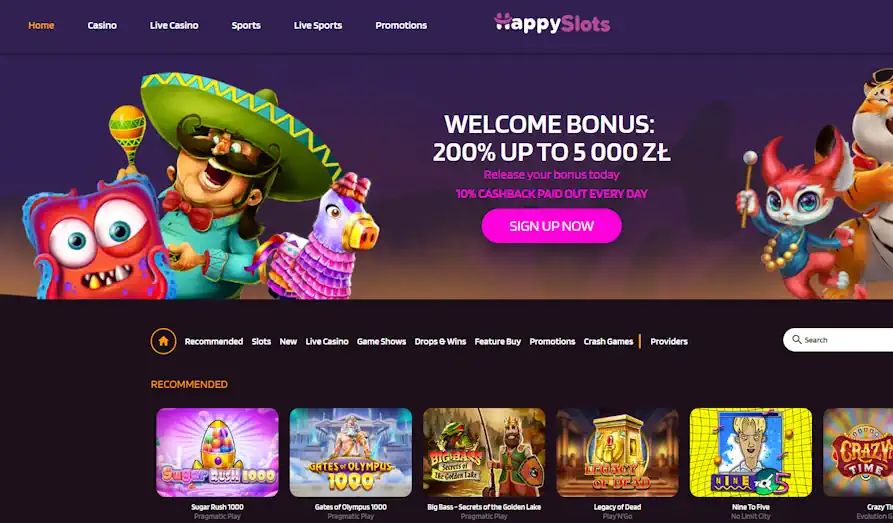This screenshot has width=893, height=523.
Task: Open Promotions in the top menu
Action: point(401,25)
